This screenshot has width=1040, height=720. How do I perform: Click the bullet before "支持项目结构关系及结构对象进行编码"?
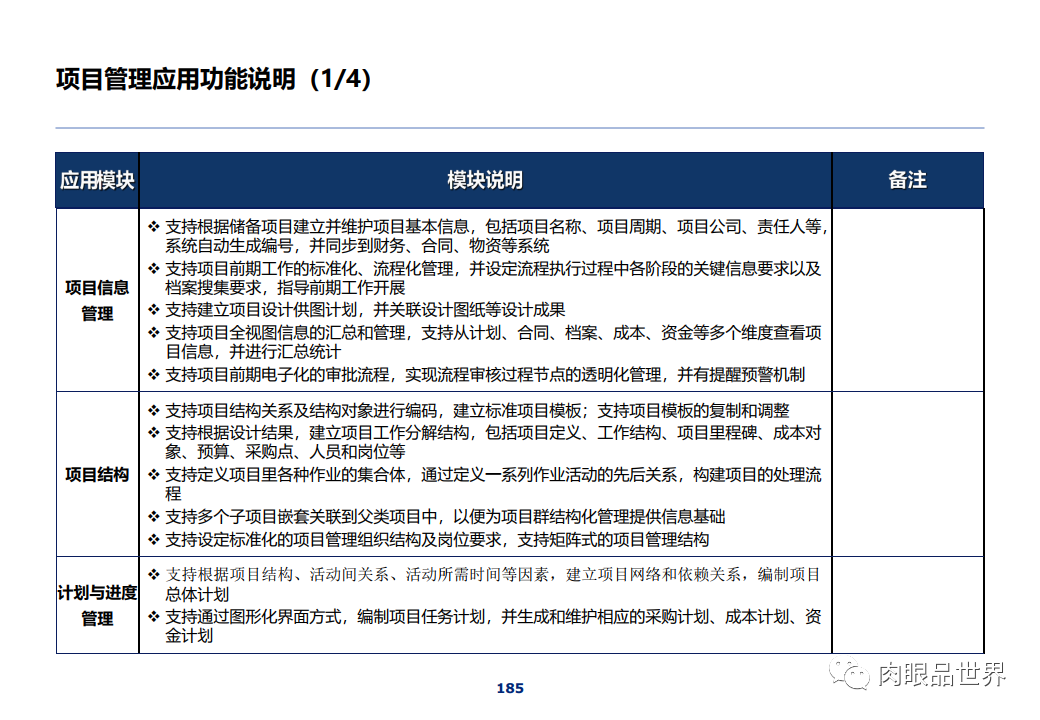click(152, 409)
